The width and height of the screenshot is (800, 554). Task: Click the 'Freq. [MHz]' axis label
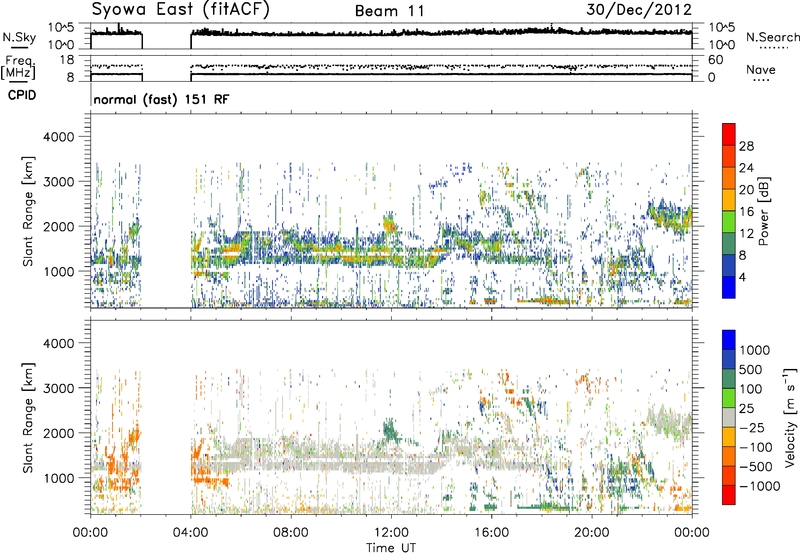pos(18,68)
